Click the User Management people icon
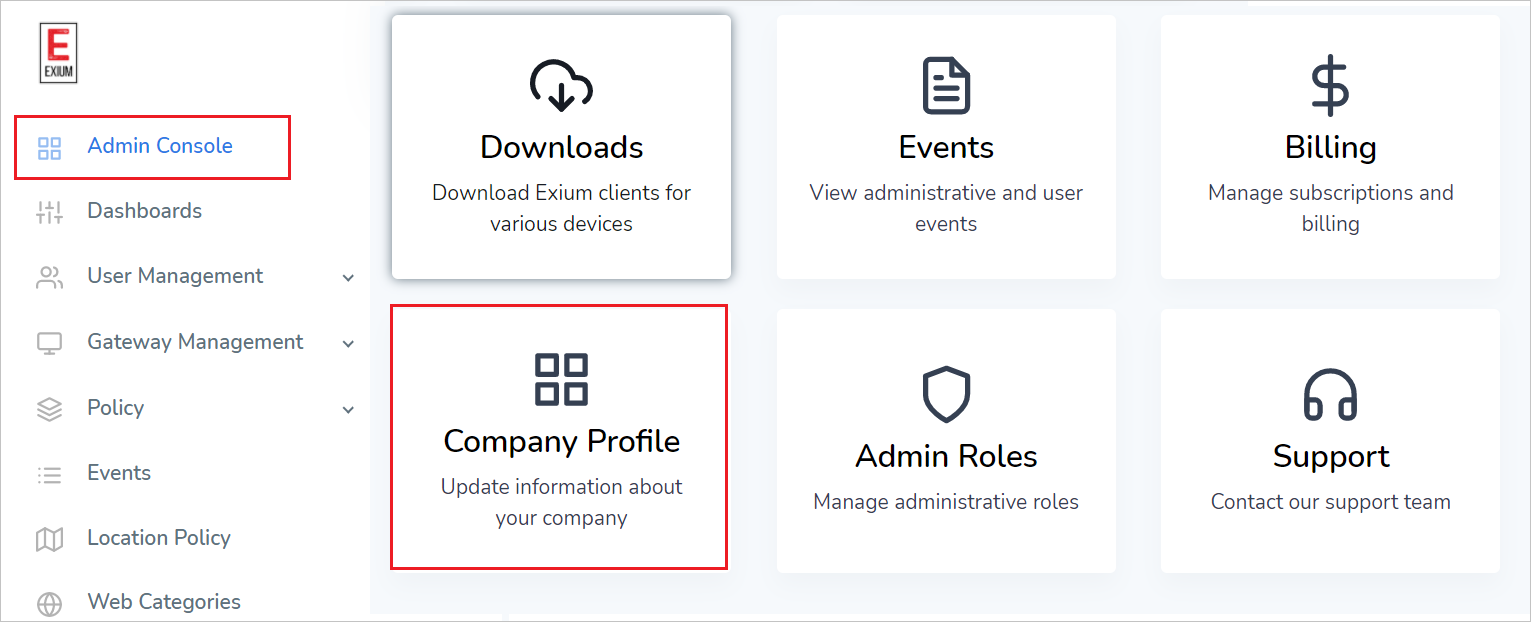1531x622 pixels. click(49, 277)
